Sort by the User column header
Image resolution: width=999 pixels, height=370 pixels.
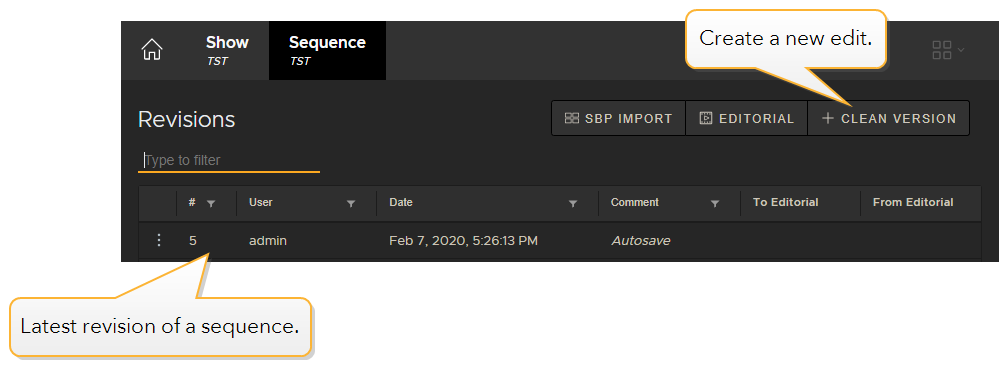261,203
